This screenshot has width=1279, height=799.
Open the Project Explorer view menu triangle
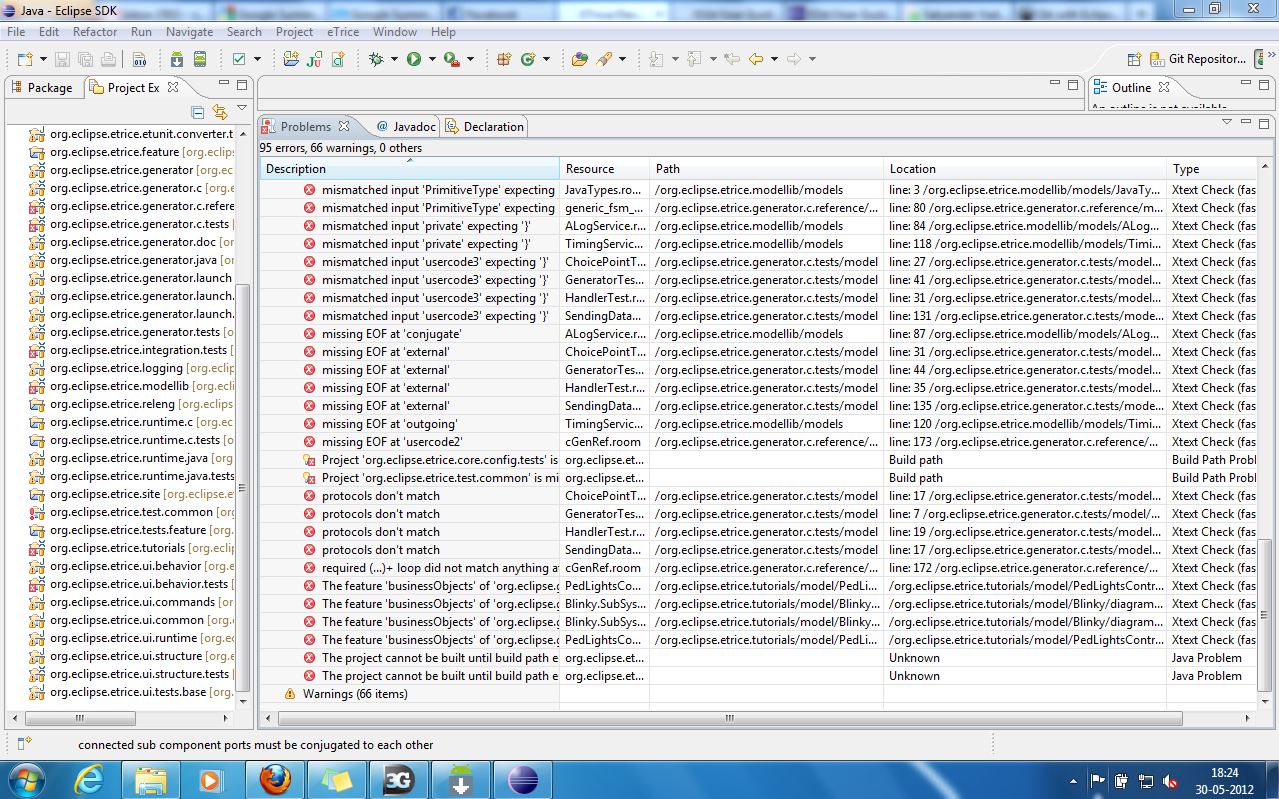click(242, 108)
